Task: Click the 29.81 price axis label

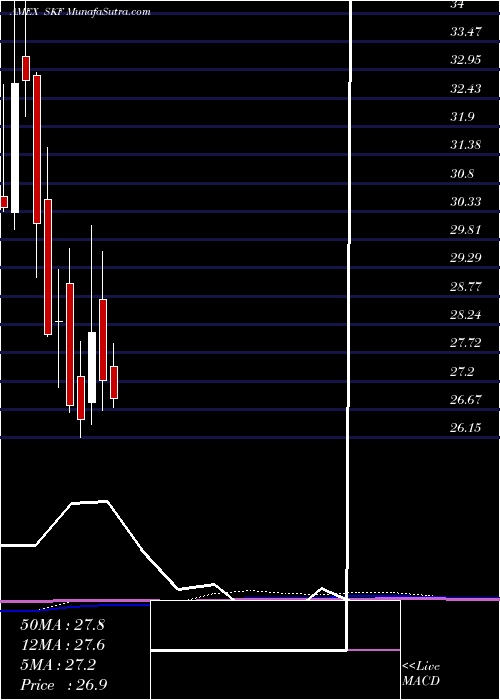Action: (466, 230)
